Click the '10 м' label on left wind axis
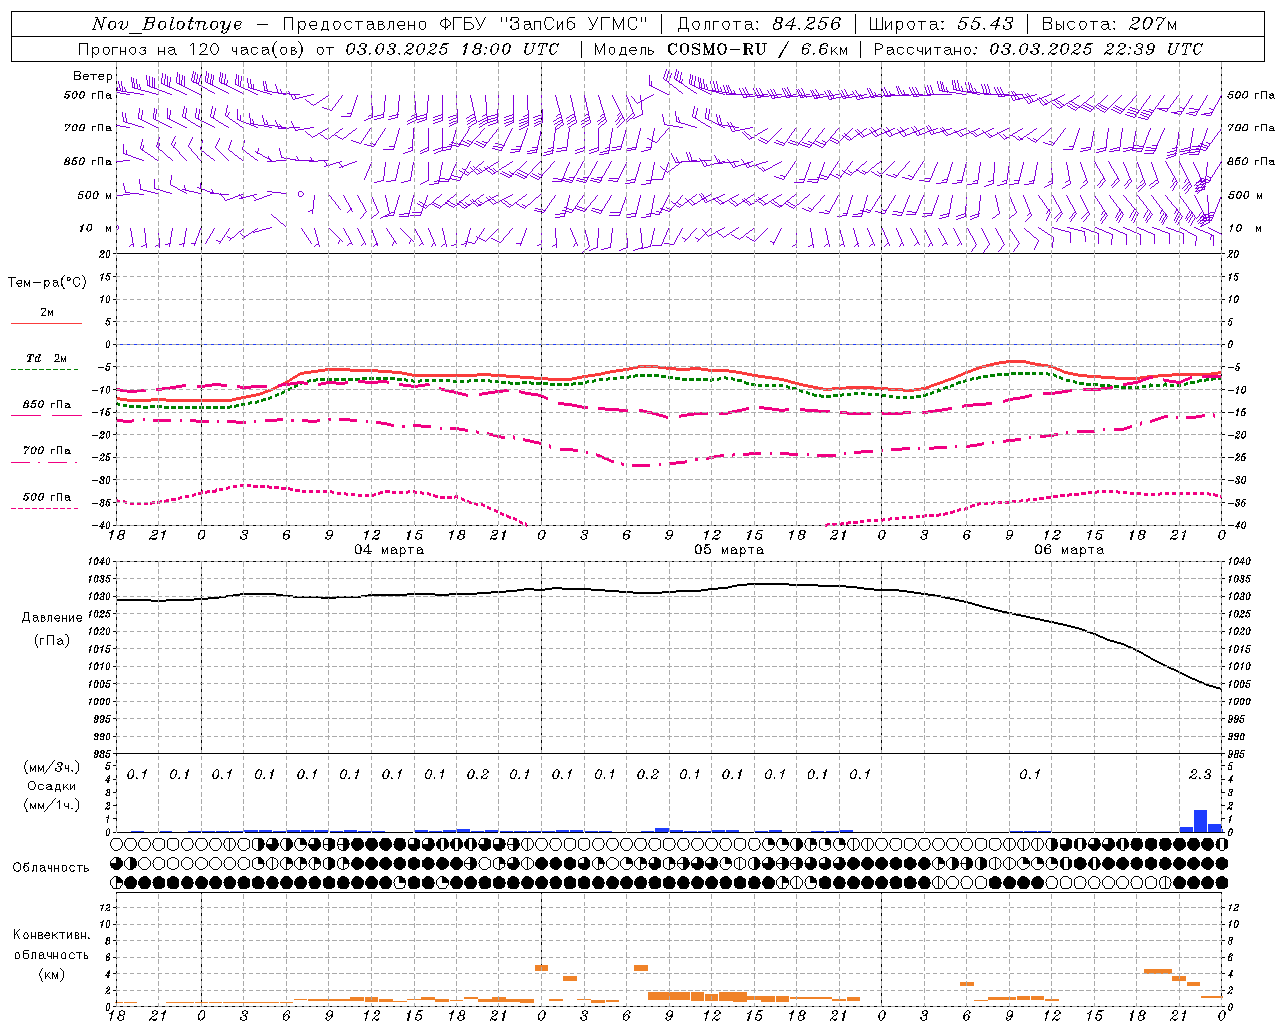 coord(96,229)
